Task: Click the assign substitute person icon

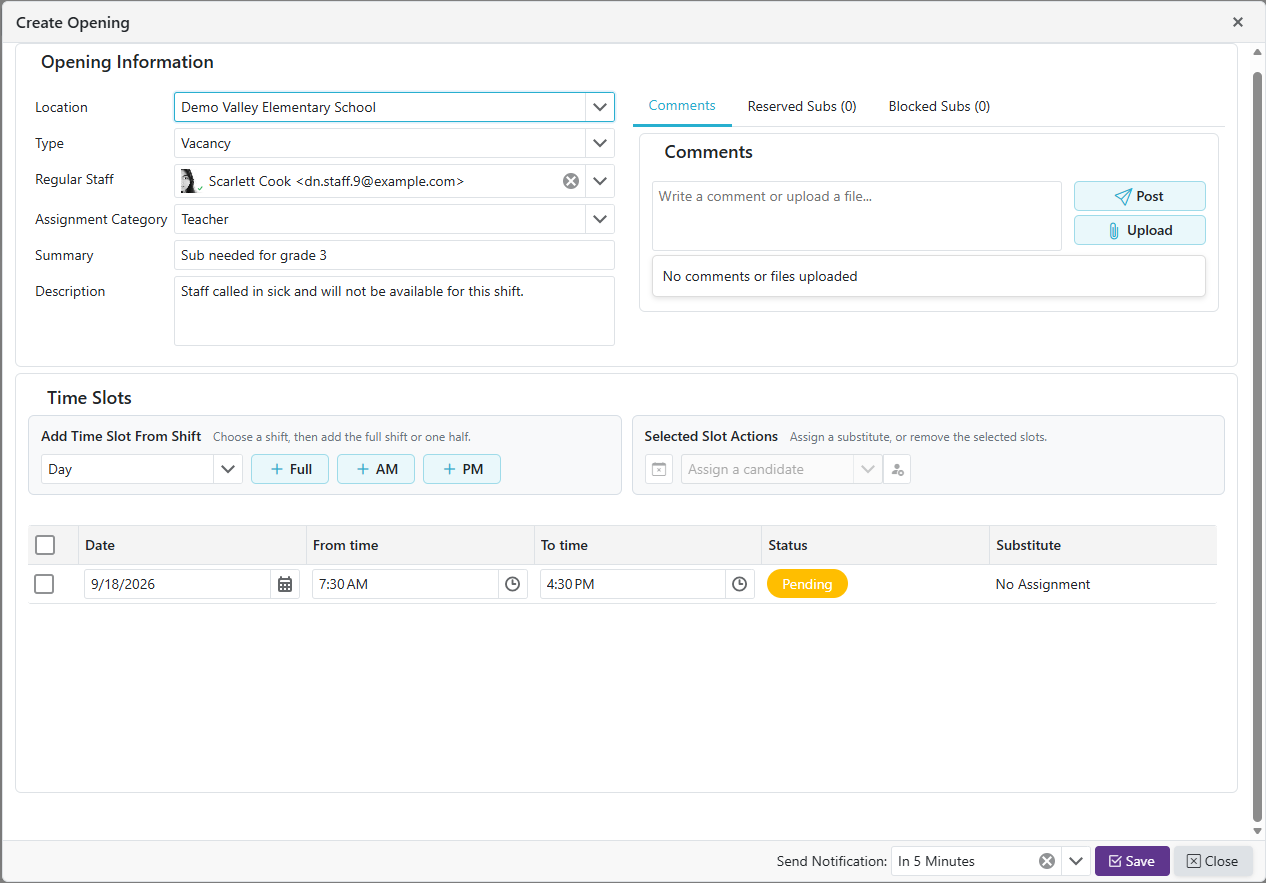Action: [x=897, y=469]
